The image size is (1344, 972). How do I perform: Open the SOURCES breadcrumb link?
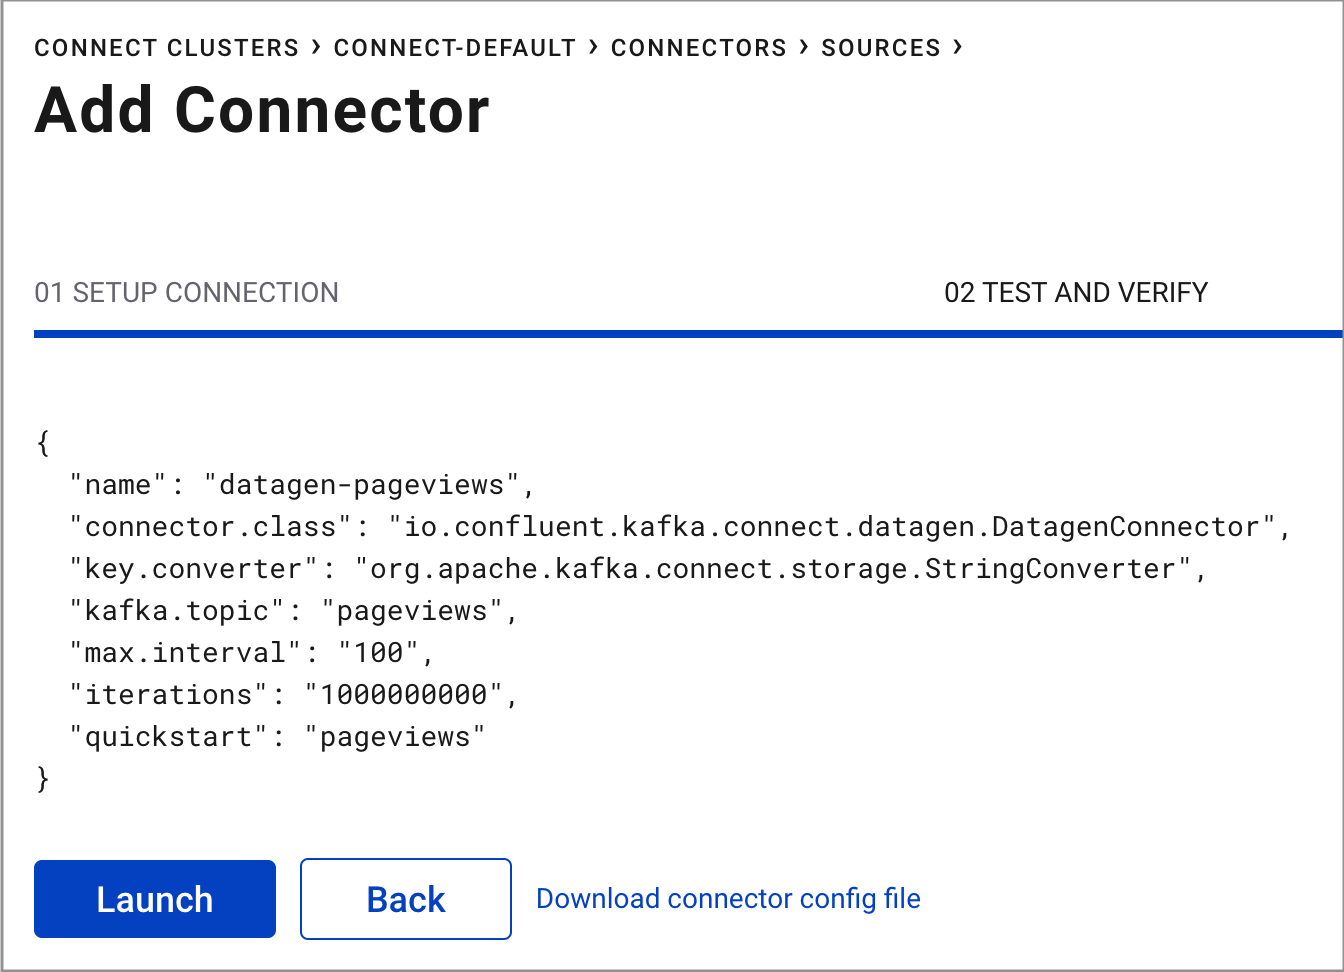point(880,47)
